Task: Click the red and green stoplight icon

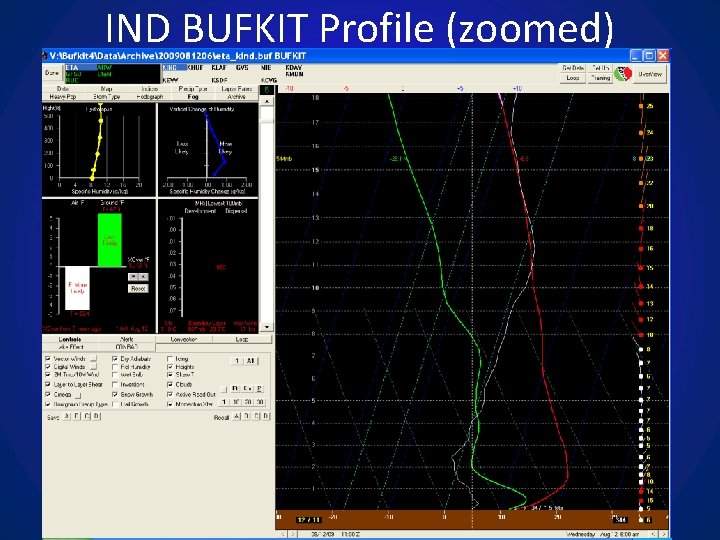Action: point(623,73)
